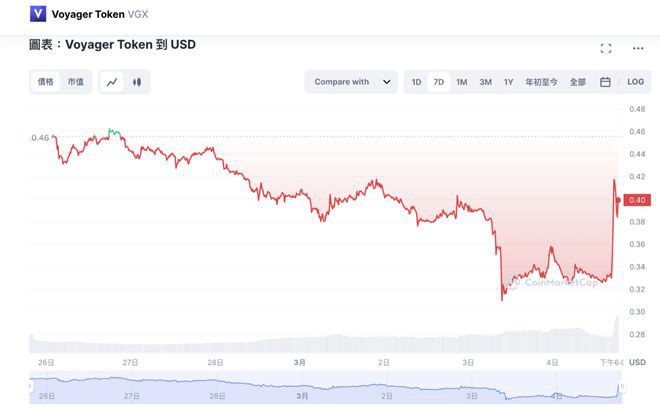
Task: Select the line chart view icon
Action: coord(112,82)
